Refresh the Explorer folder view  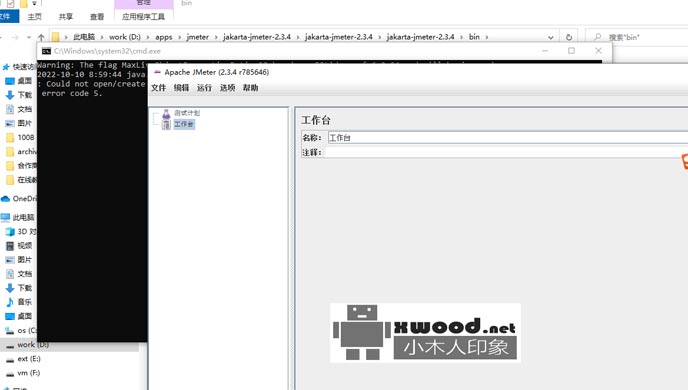(569, 37)
